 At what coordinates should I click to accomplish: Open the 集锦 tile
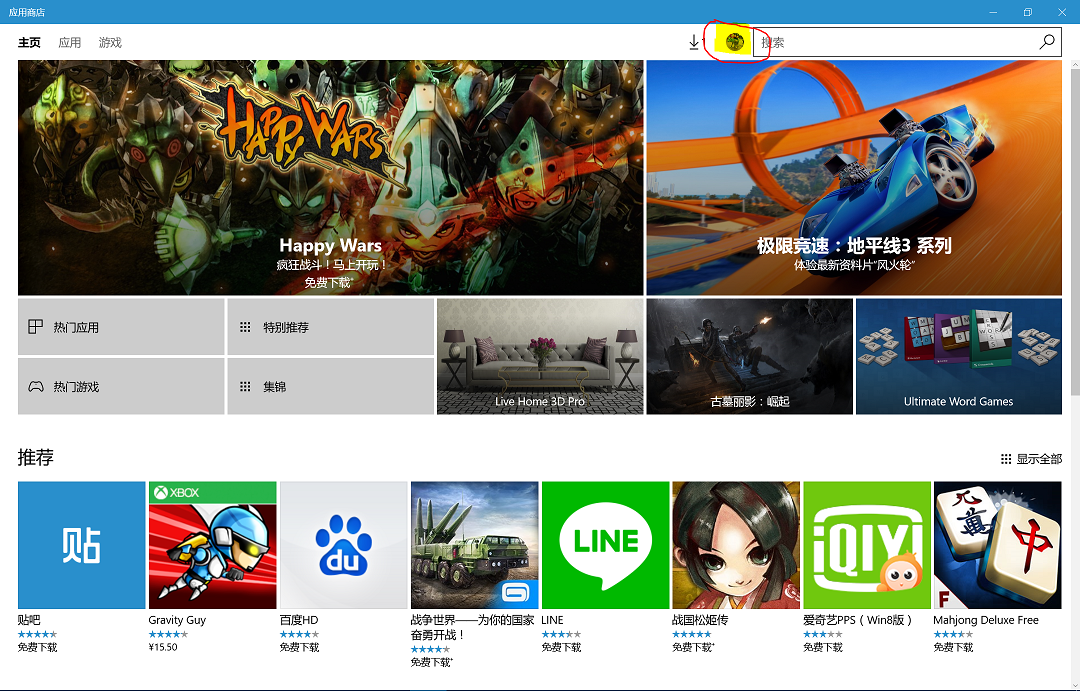(331, 386)
